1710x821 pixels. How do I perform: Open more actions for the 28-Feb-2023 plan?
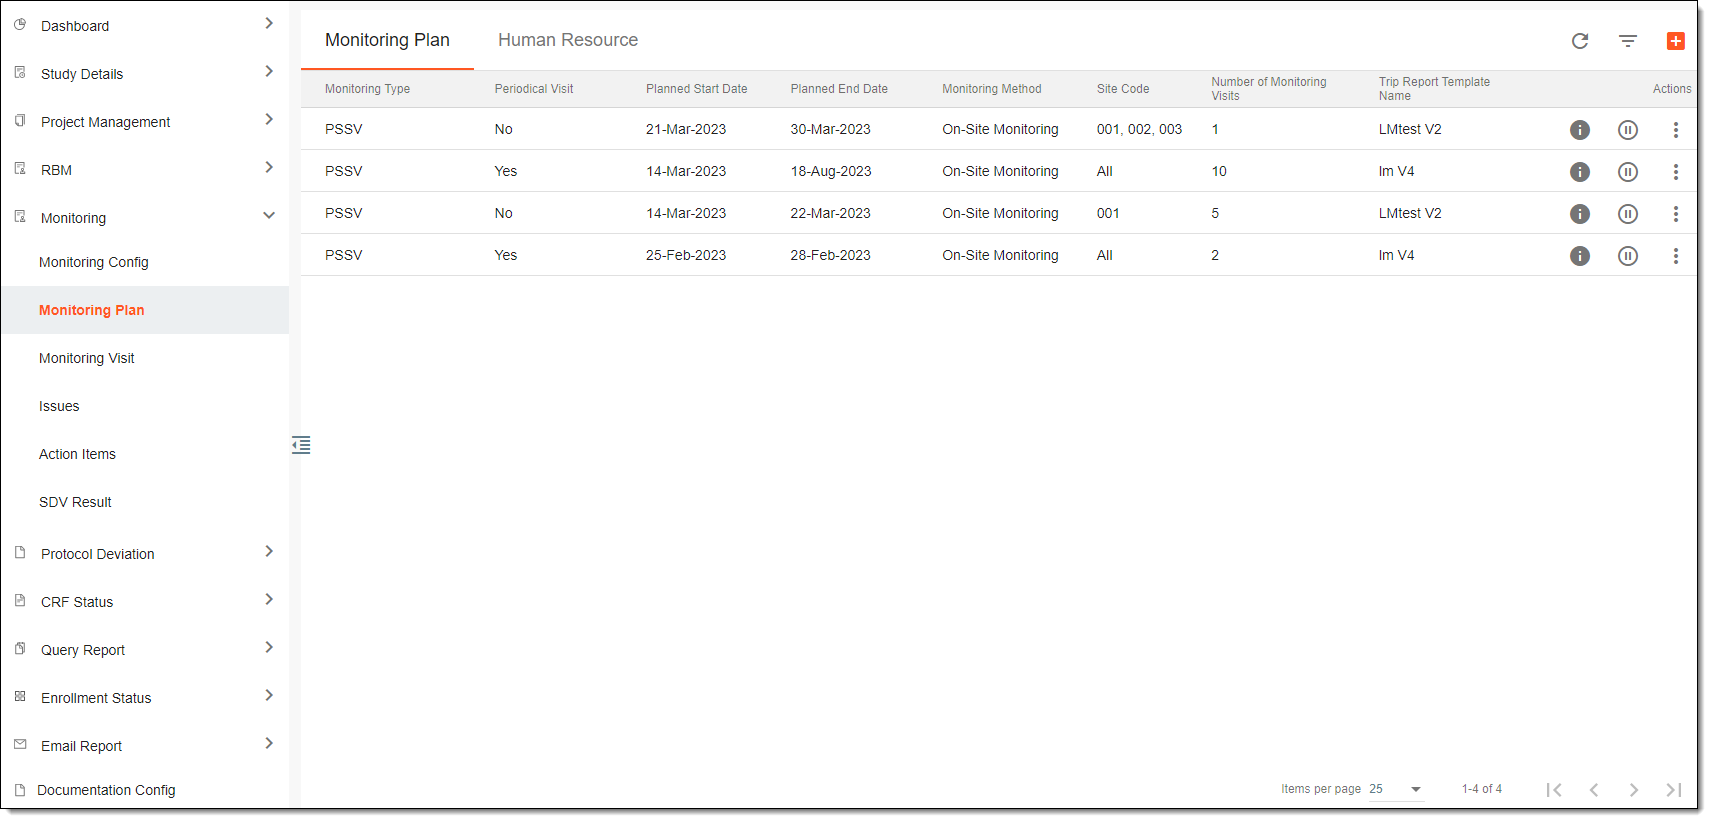[1676, 256]
